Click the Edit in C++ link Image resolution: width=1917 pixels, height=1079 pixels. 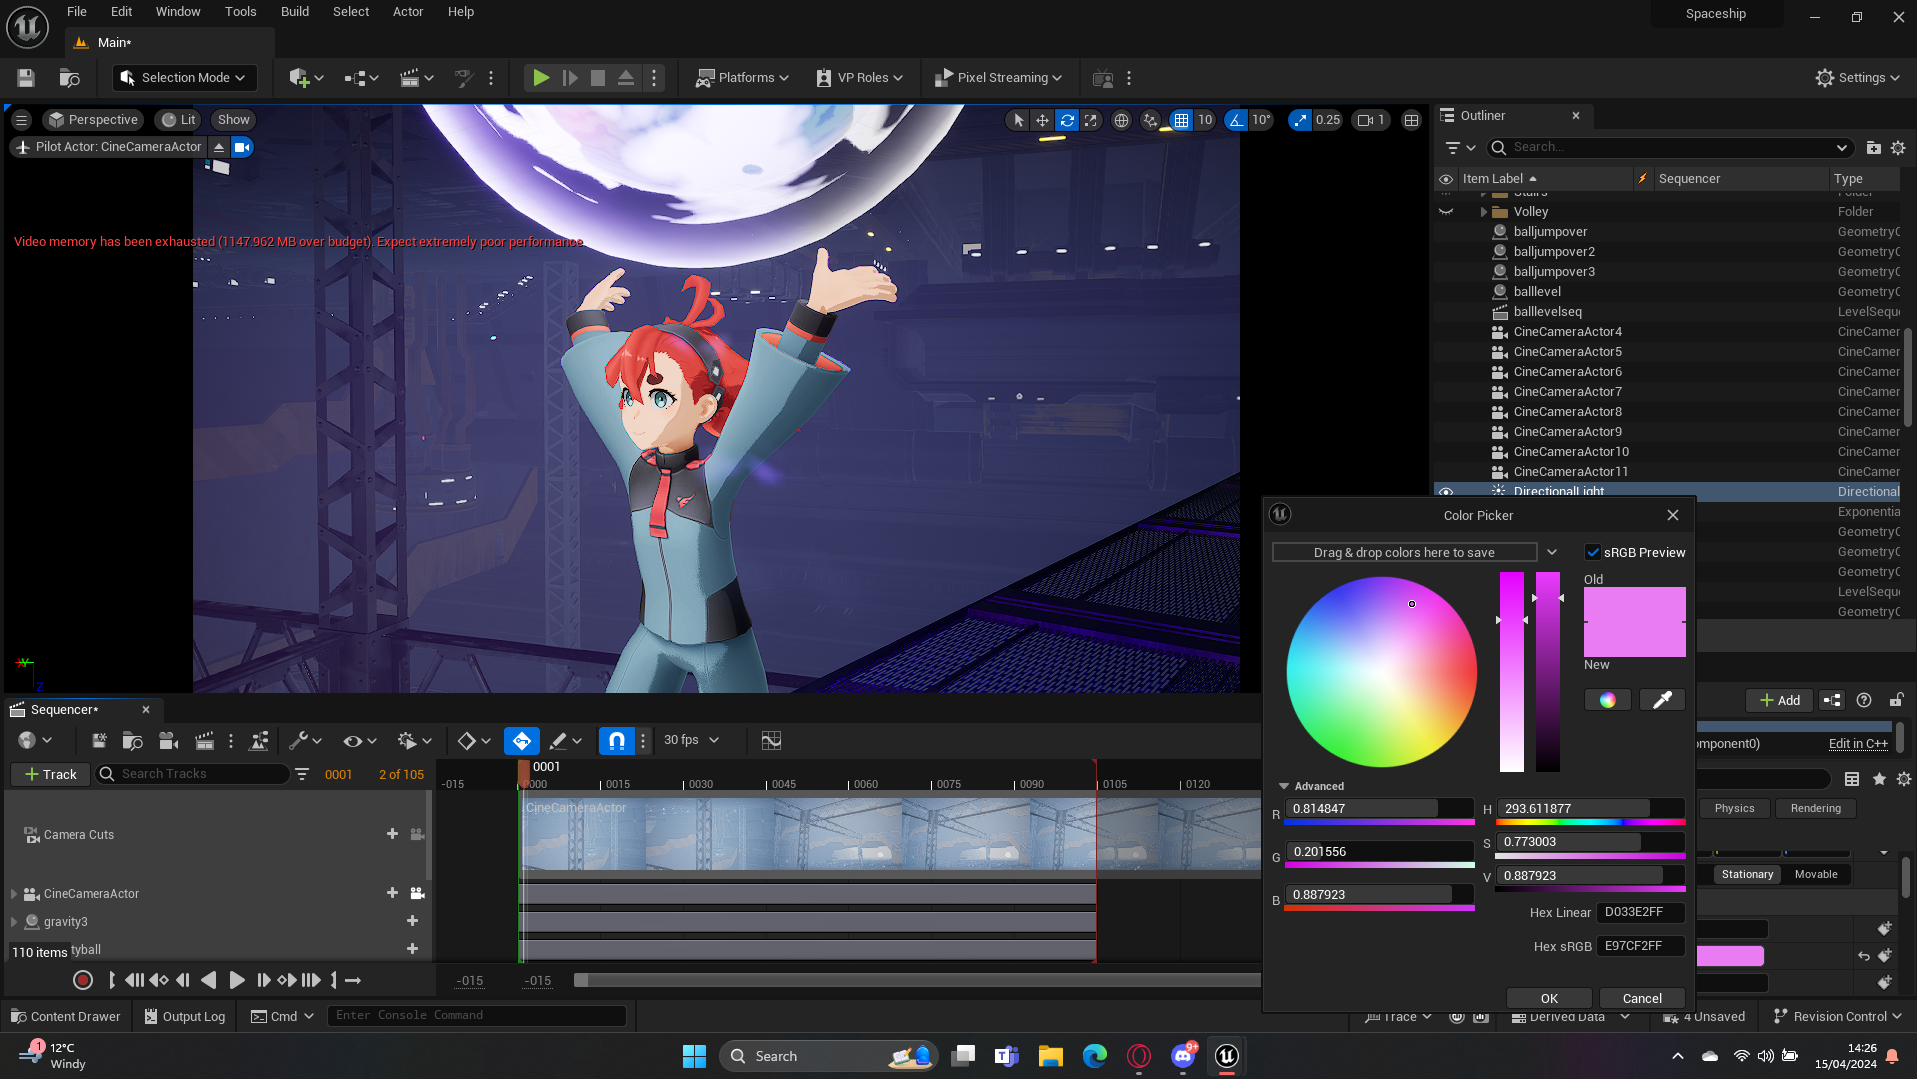(x=1858, y=743)
